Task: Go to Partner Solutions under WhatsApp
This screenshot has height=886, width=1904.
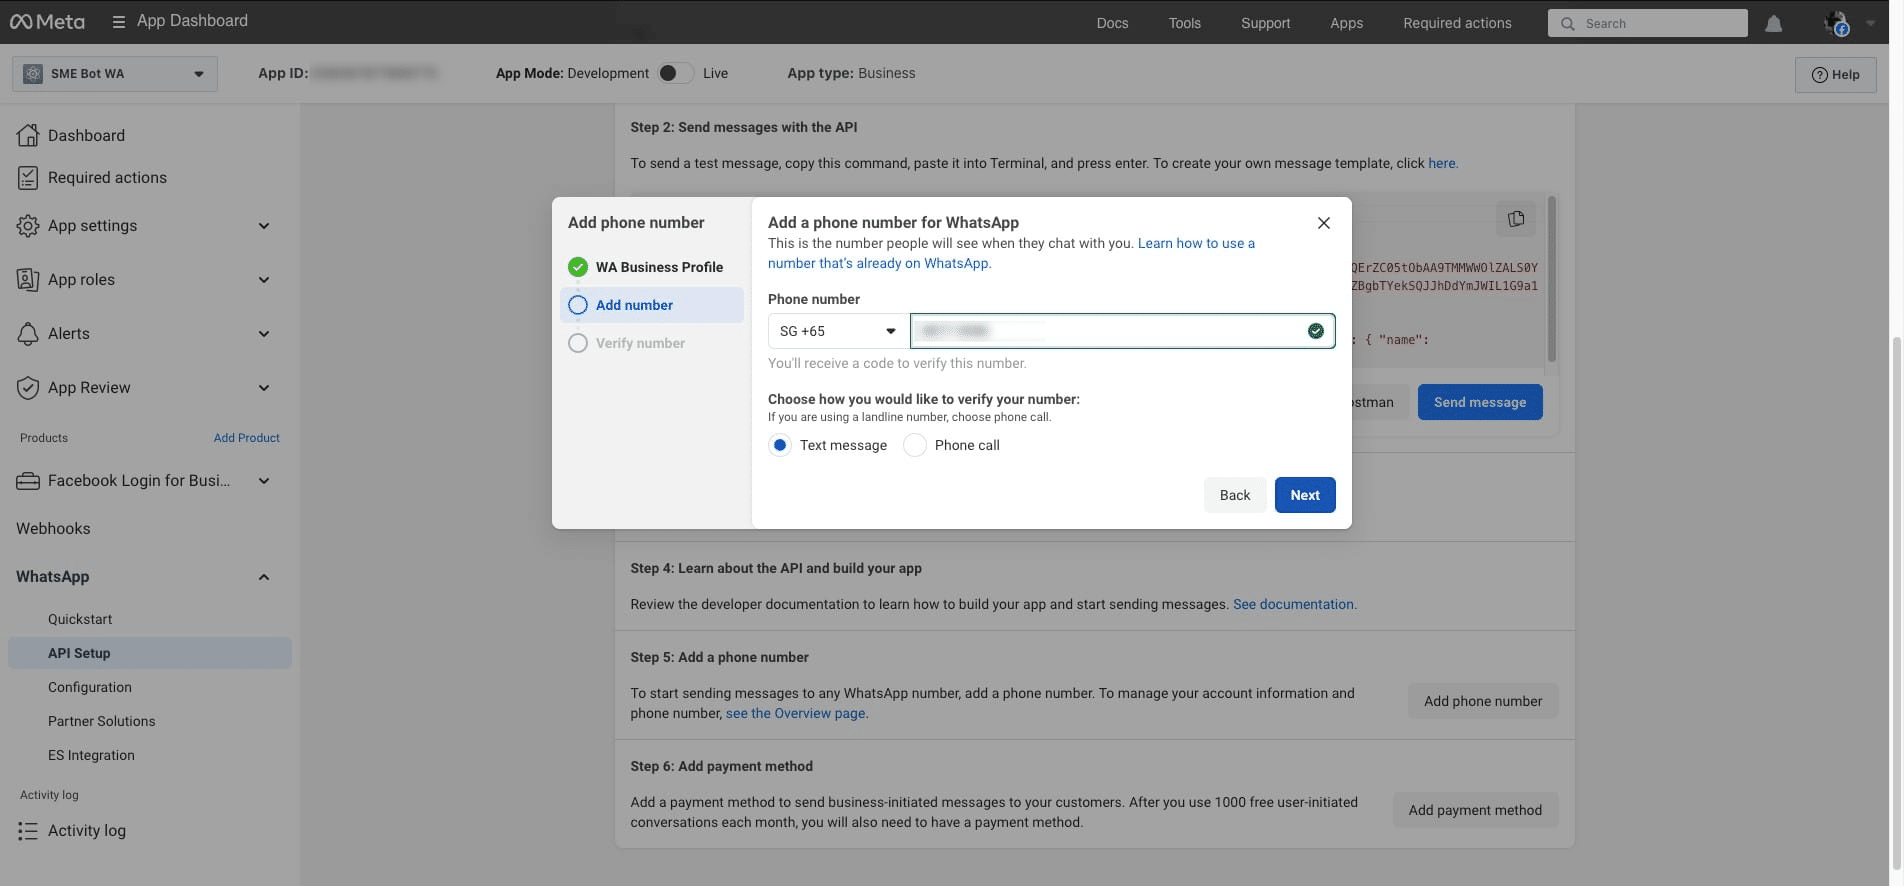Action: [102, 721]
